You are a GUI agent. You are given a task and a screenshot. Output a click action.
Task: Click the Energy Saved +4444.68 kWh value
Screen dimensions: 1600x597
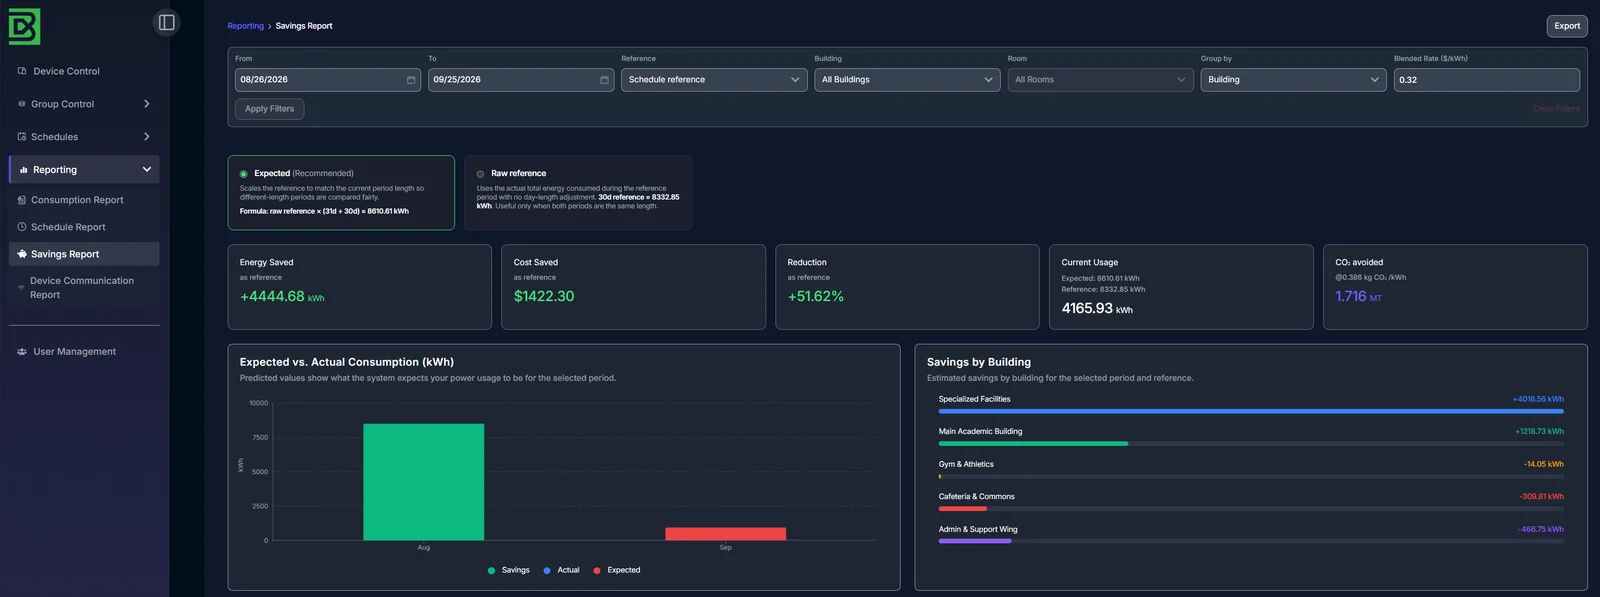pos(282,297)
